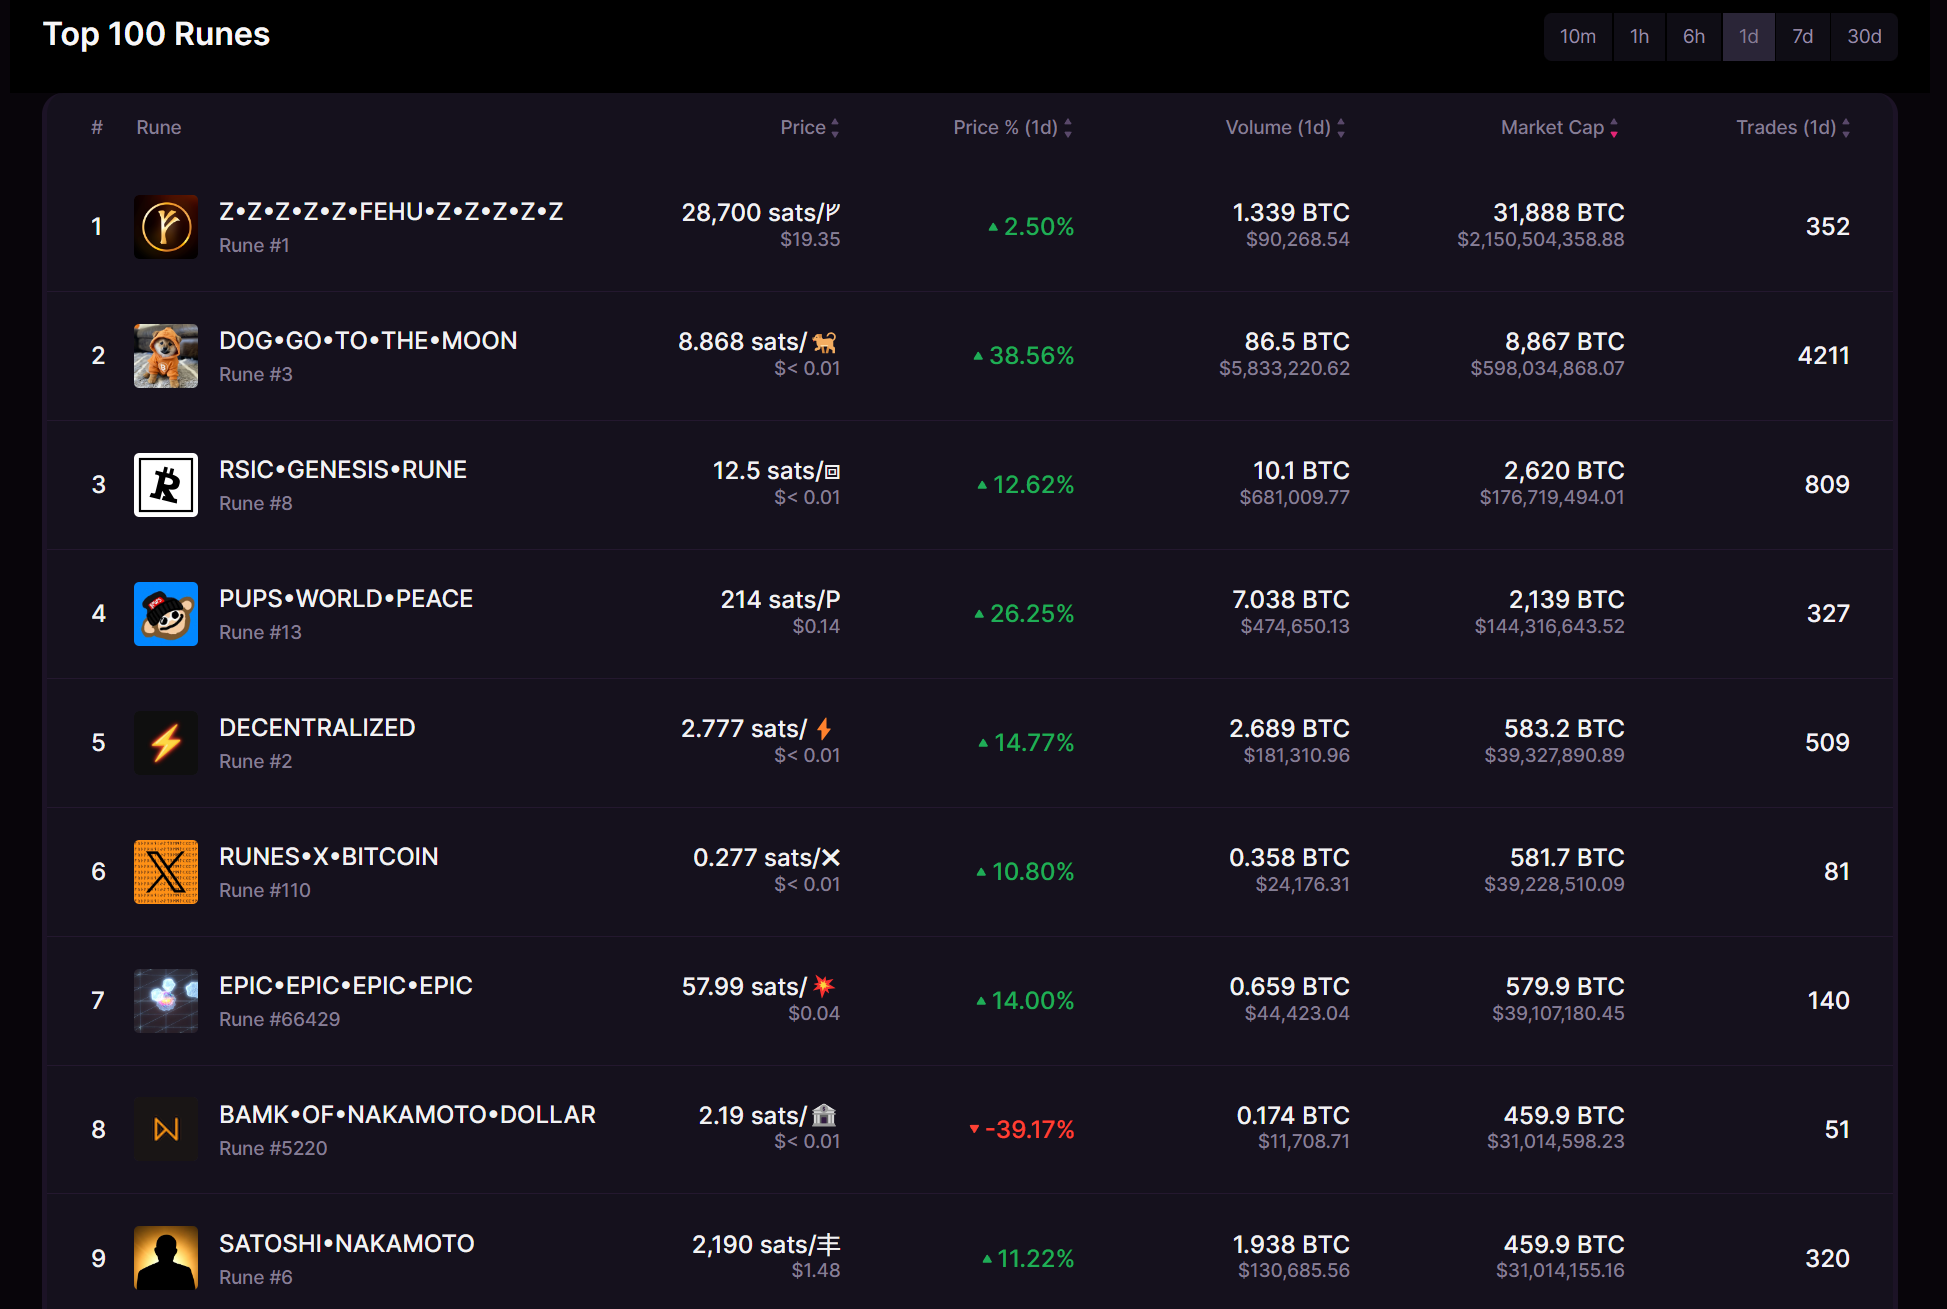Open the SATOSHI•NAKAMOTO rune link

click(x=346, y=1244)
